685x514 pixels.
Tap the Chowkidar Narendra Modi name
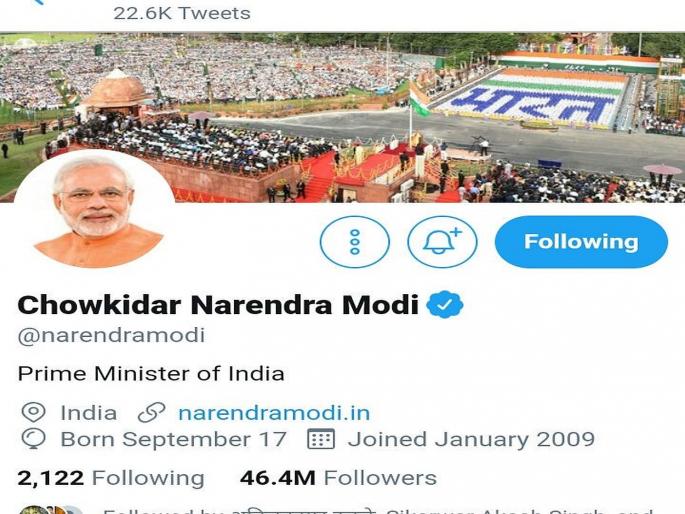tap(218, 305)
